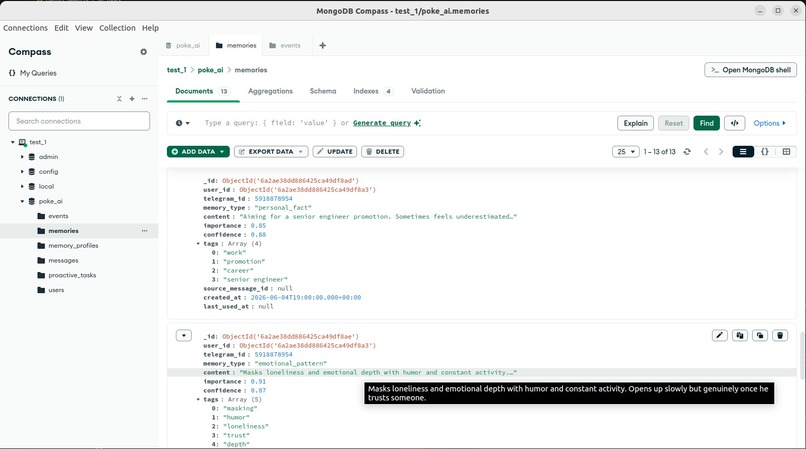Viewport: 806px width, 449px height.
Task: Open the ADD DATA dropdown
Action: [x=198, y=152]
